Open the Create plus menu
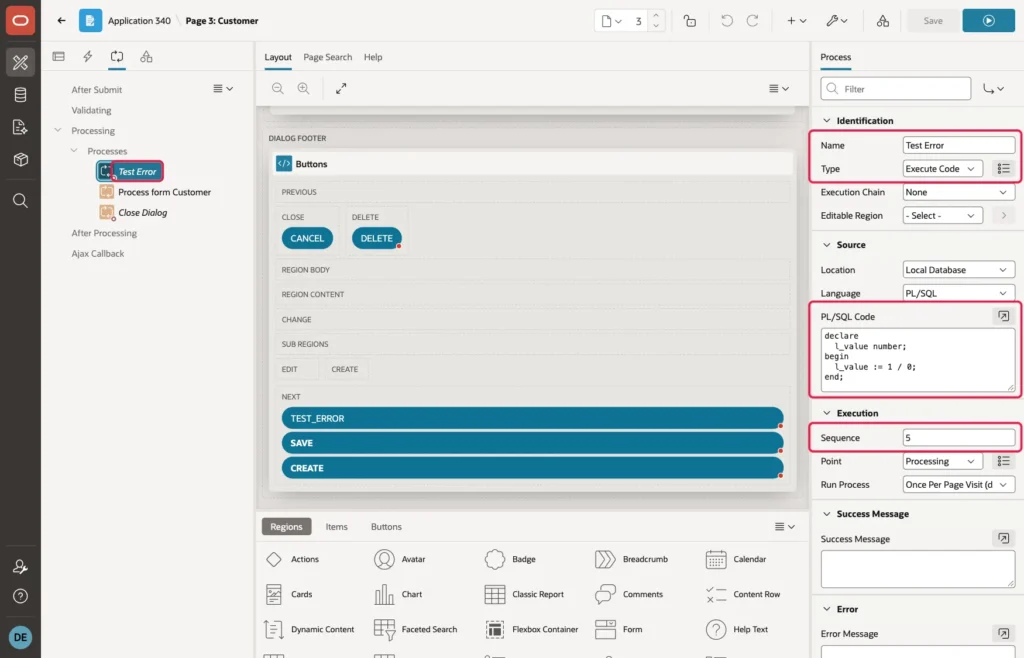The image size is (1024, 658). [796, 21]
